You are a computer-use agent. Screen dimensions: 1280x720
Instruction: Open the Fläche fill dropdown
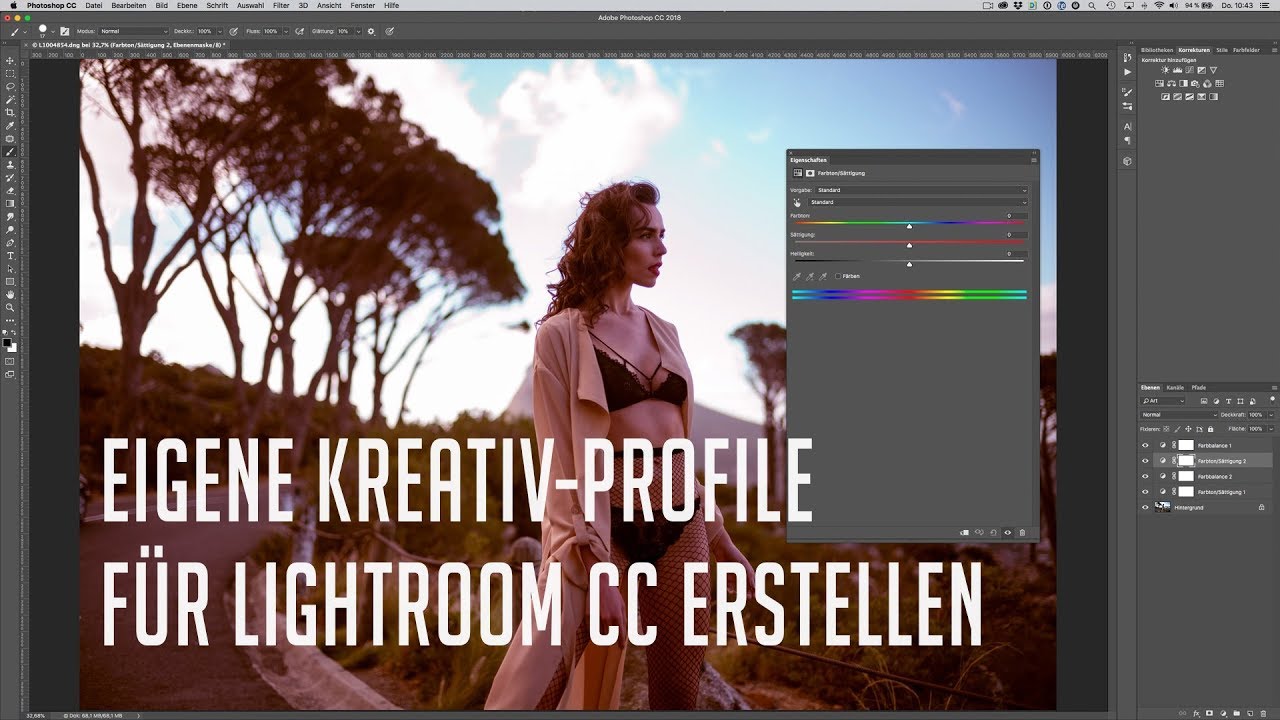pos(1271,429)
